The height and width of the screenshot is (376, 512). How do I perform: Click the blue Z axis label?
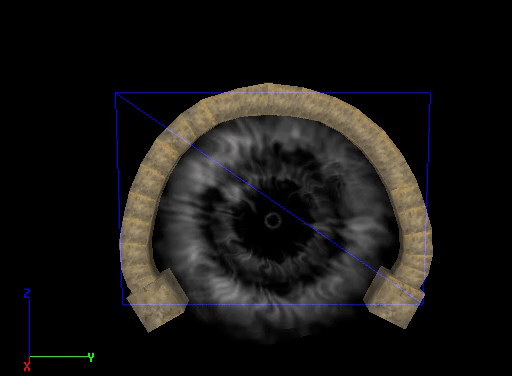[27, 293]
